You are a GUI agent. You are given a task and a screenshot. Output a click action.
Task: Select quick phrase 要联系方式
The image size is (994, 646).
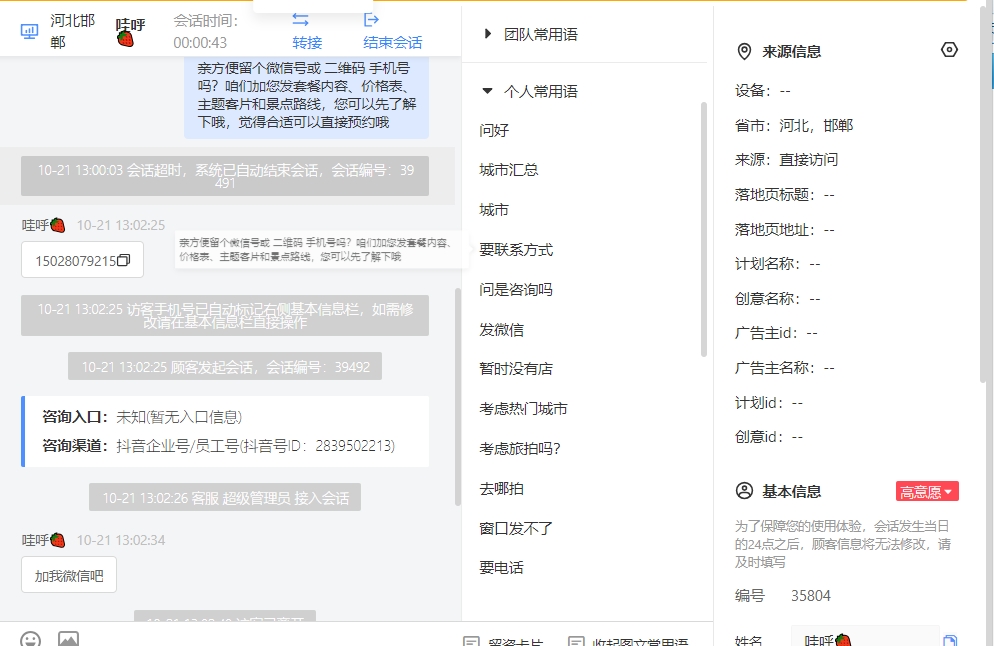point(516,250)
